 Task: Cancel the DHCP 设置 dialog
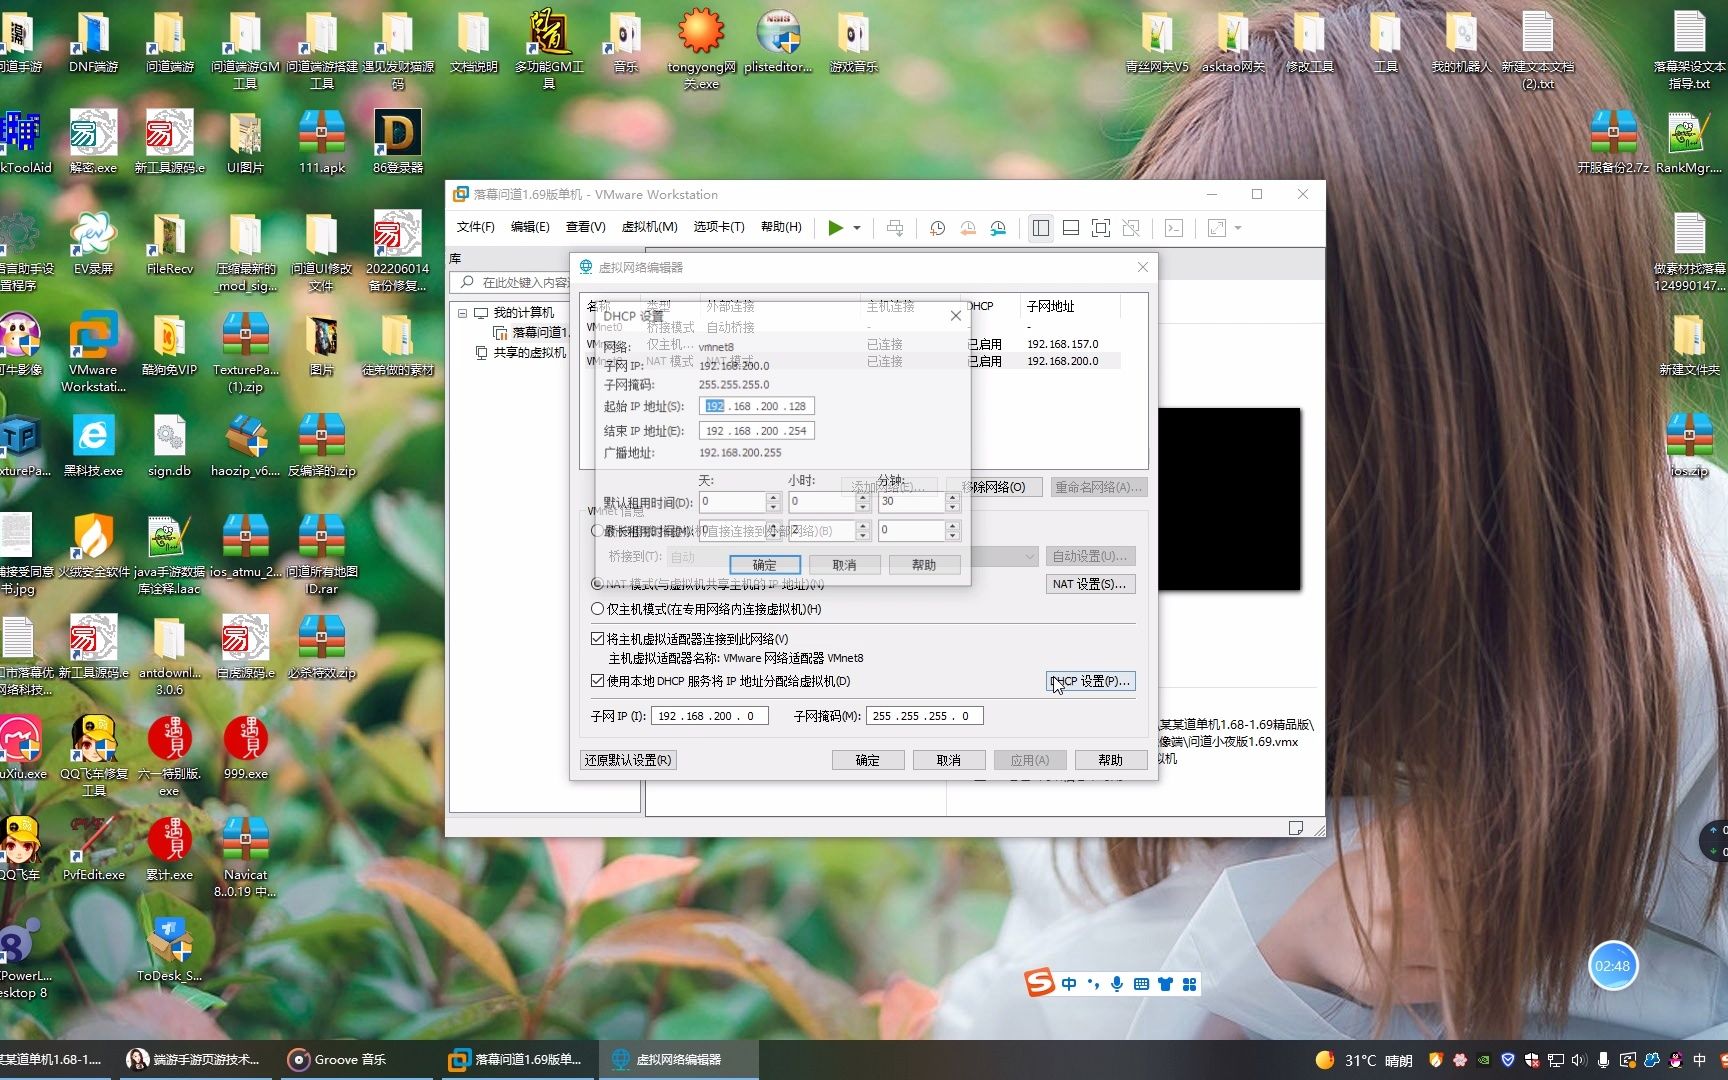pyautogui.click(x=844, y=565)
